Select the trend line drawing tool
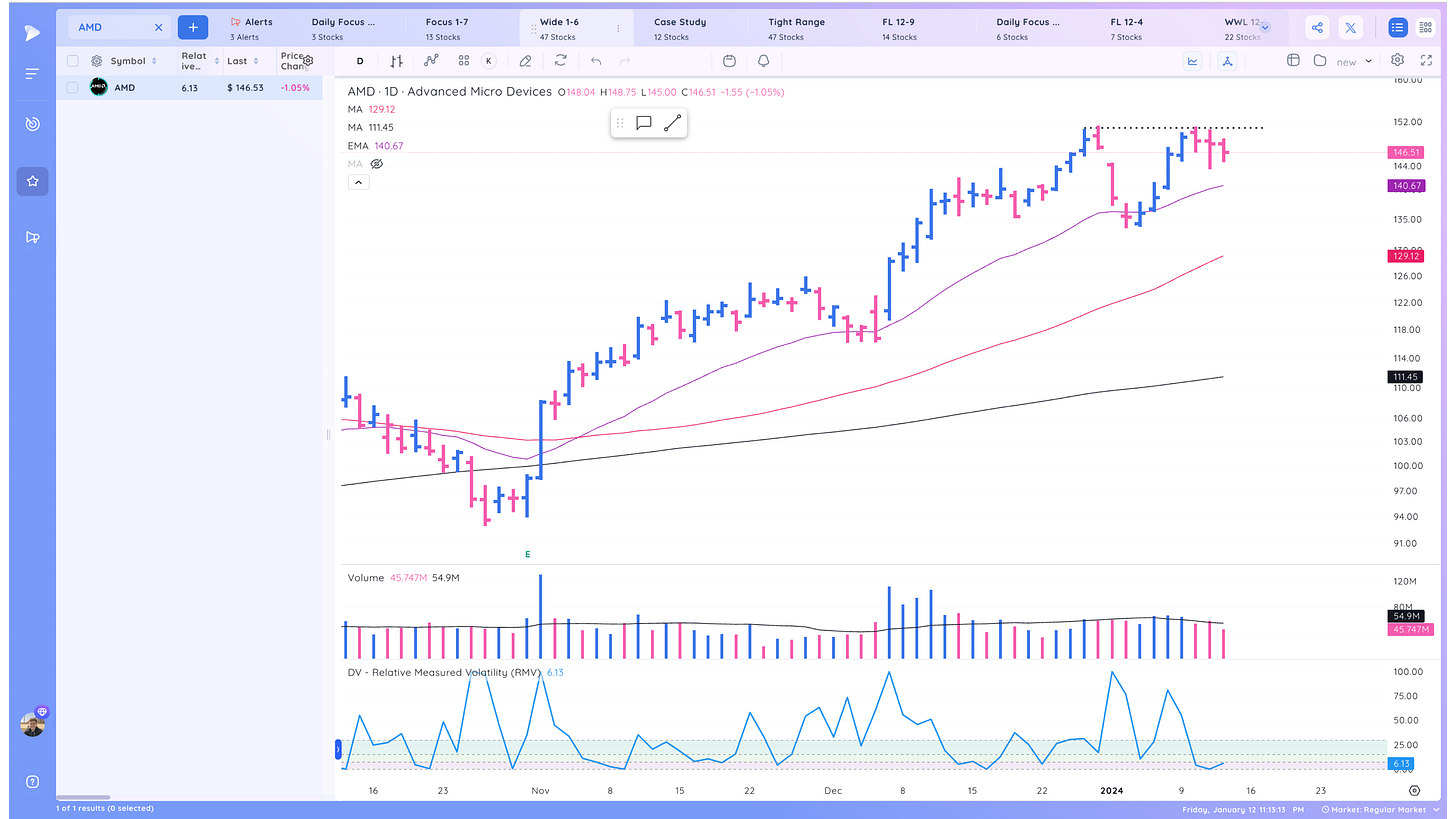 [672, 123]
